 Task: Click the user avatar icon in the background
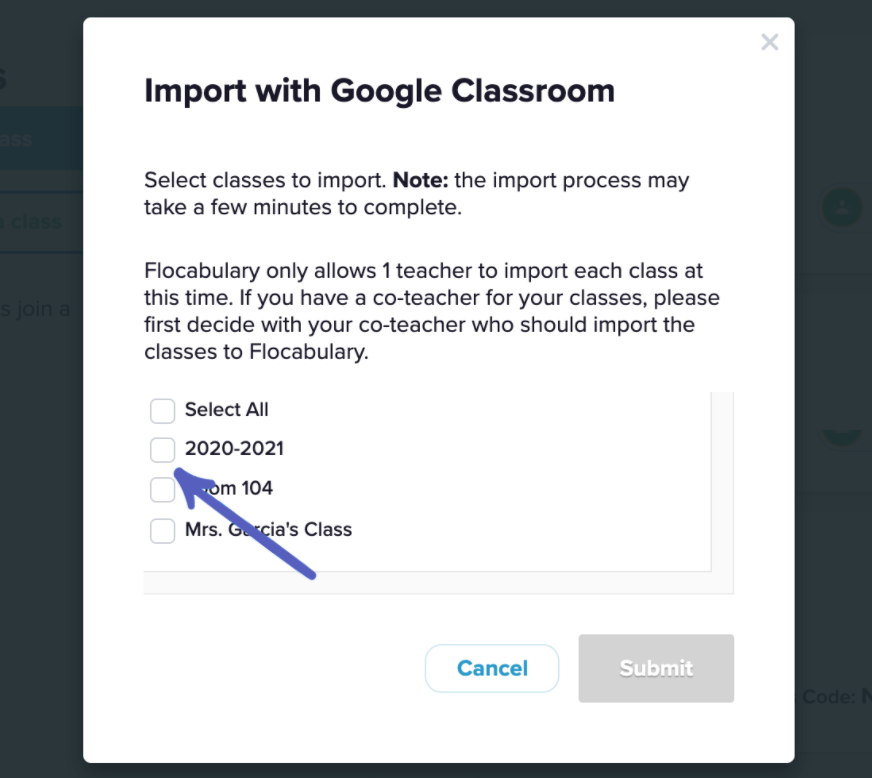click(x=840, y=207)
